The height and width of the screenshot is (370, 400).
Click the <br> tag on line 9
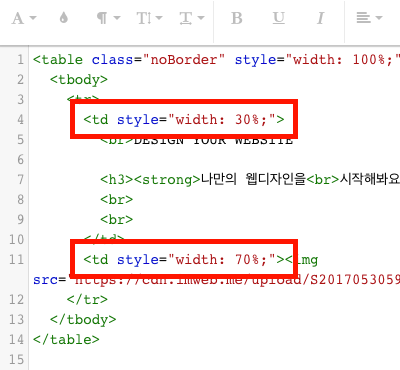click(x=116, y=220)
